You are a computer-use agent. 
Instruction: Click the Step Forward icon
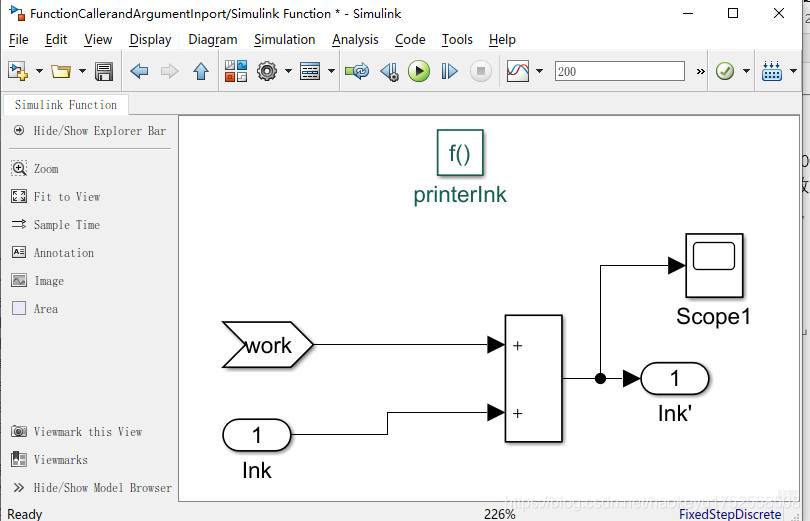449,71
